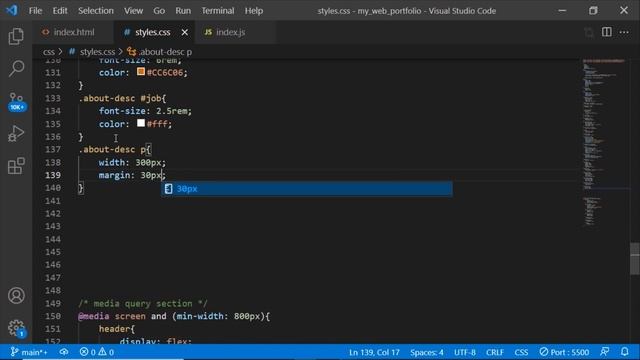Image resolution: width=640 pixels, height=360 pixels.
Task: Click the Live Server Port : 5500 indicator
Action: (564, 352)
